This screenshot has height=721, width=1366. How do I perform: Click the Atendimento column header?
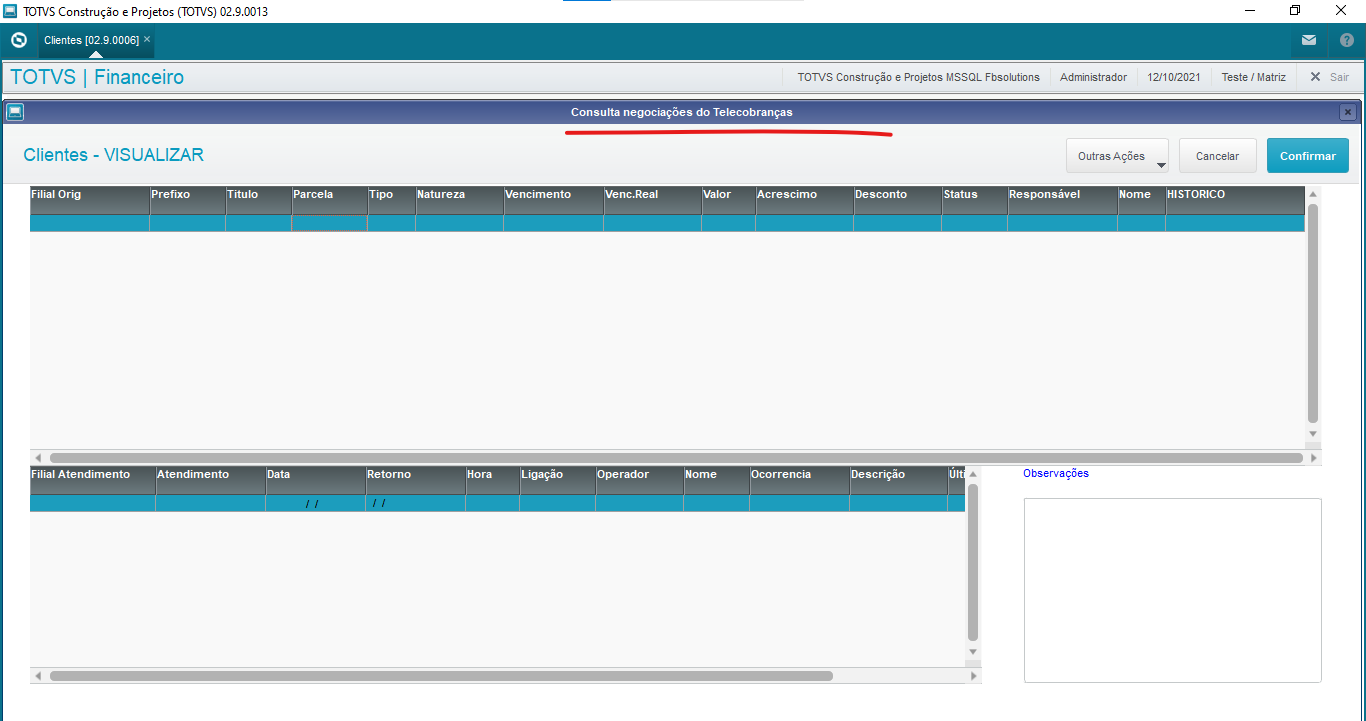[x=210, y=480]
